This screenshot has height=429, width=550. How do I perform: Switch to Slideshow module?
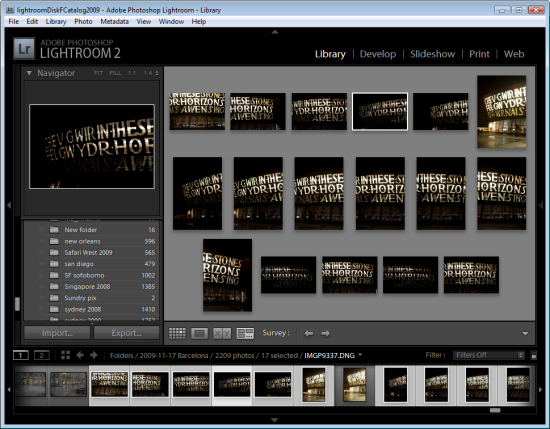[x=432, y=54]
